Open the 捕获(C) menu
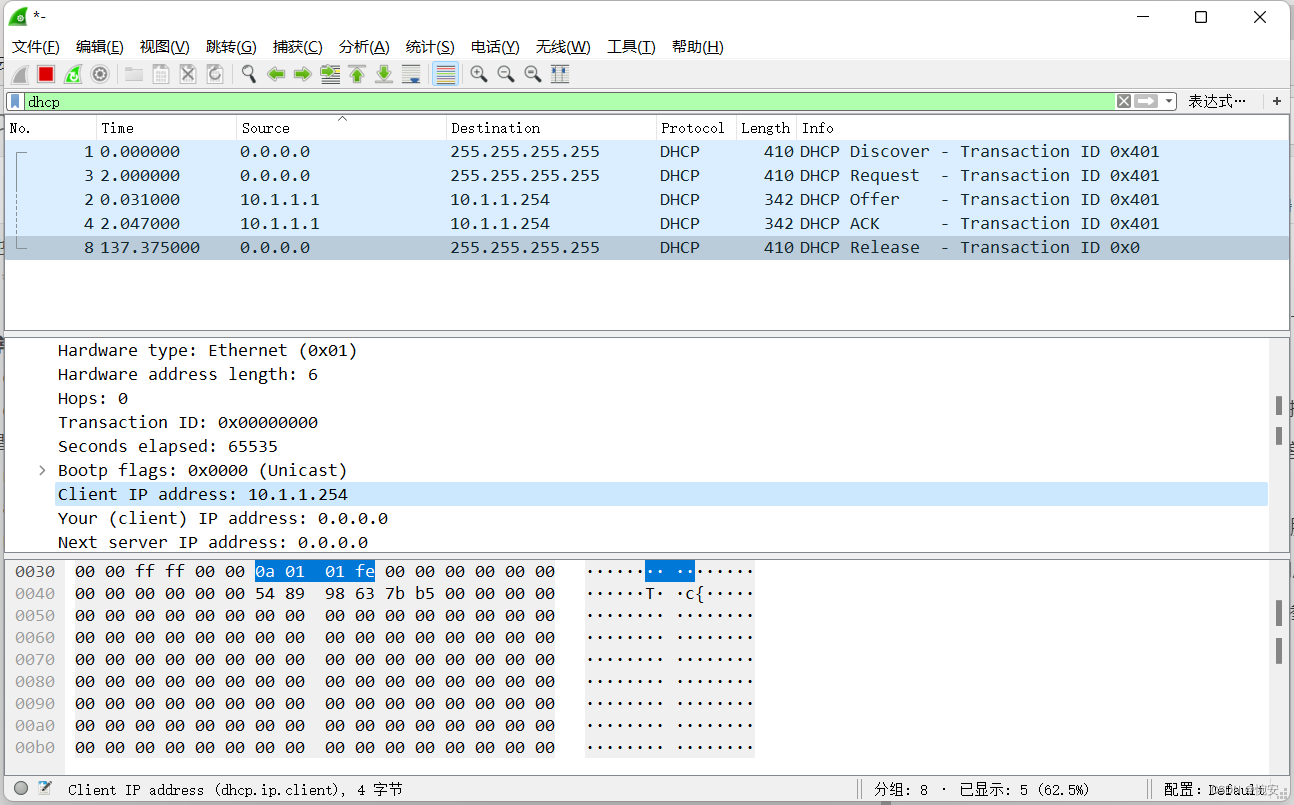This screenshot has width=1294, height=805. pyautogui.click(x=298, y=47)
